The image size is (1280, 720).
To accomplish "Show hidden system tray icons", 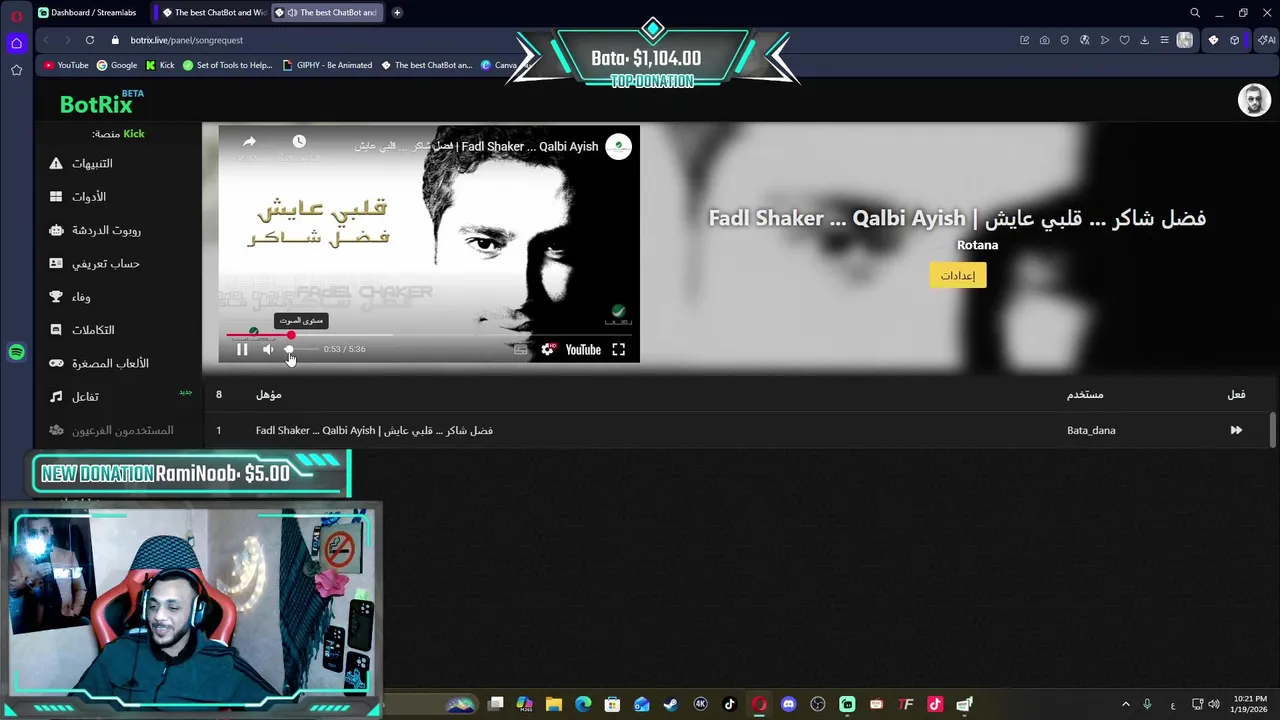I will click(1125, 705).
